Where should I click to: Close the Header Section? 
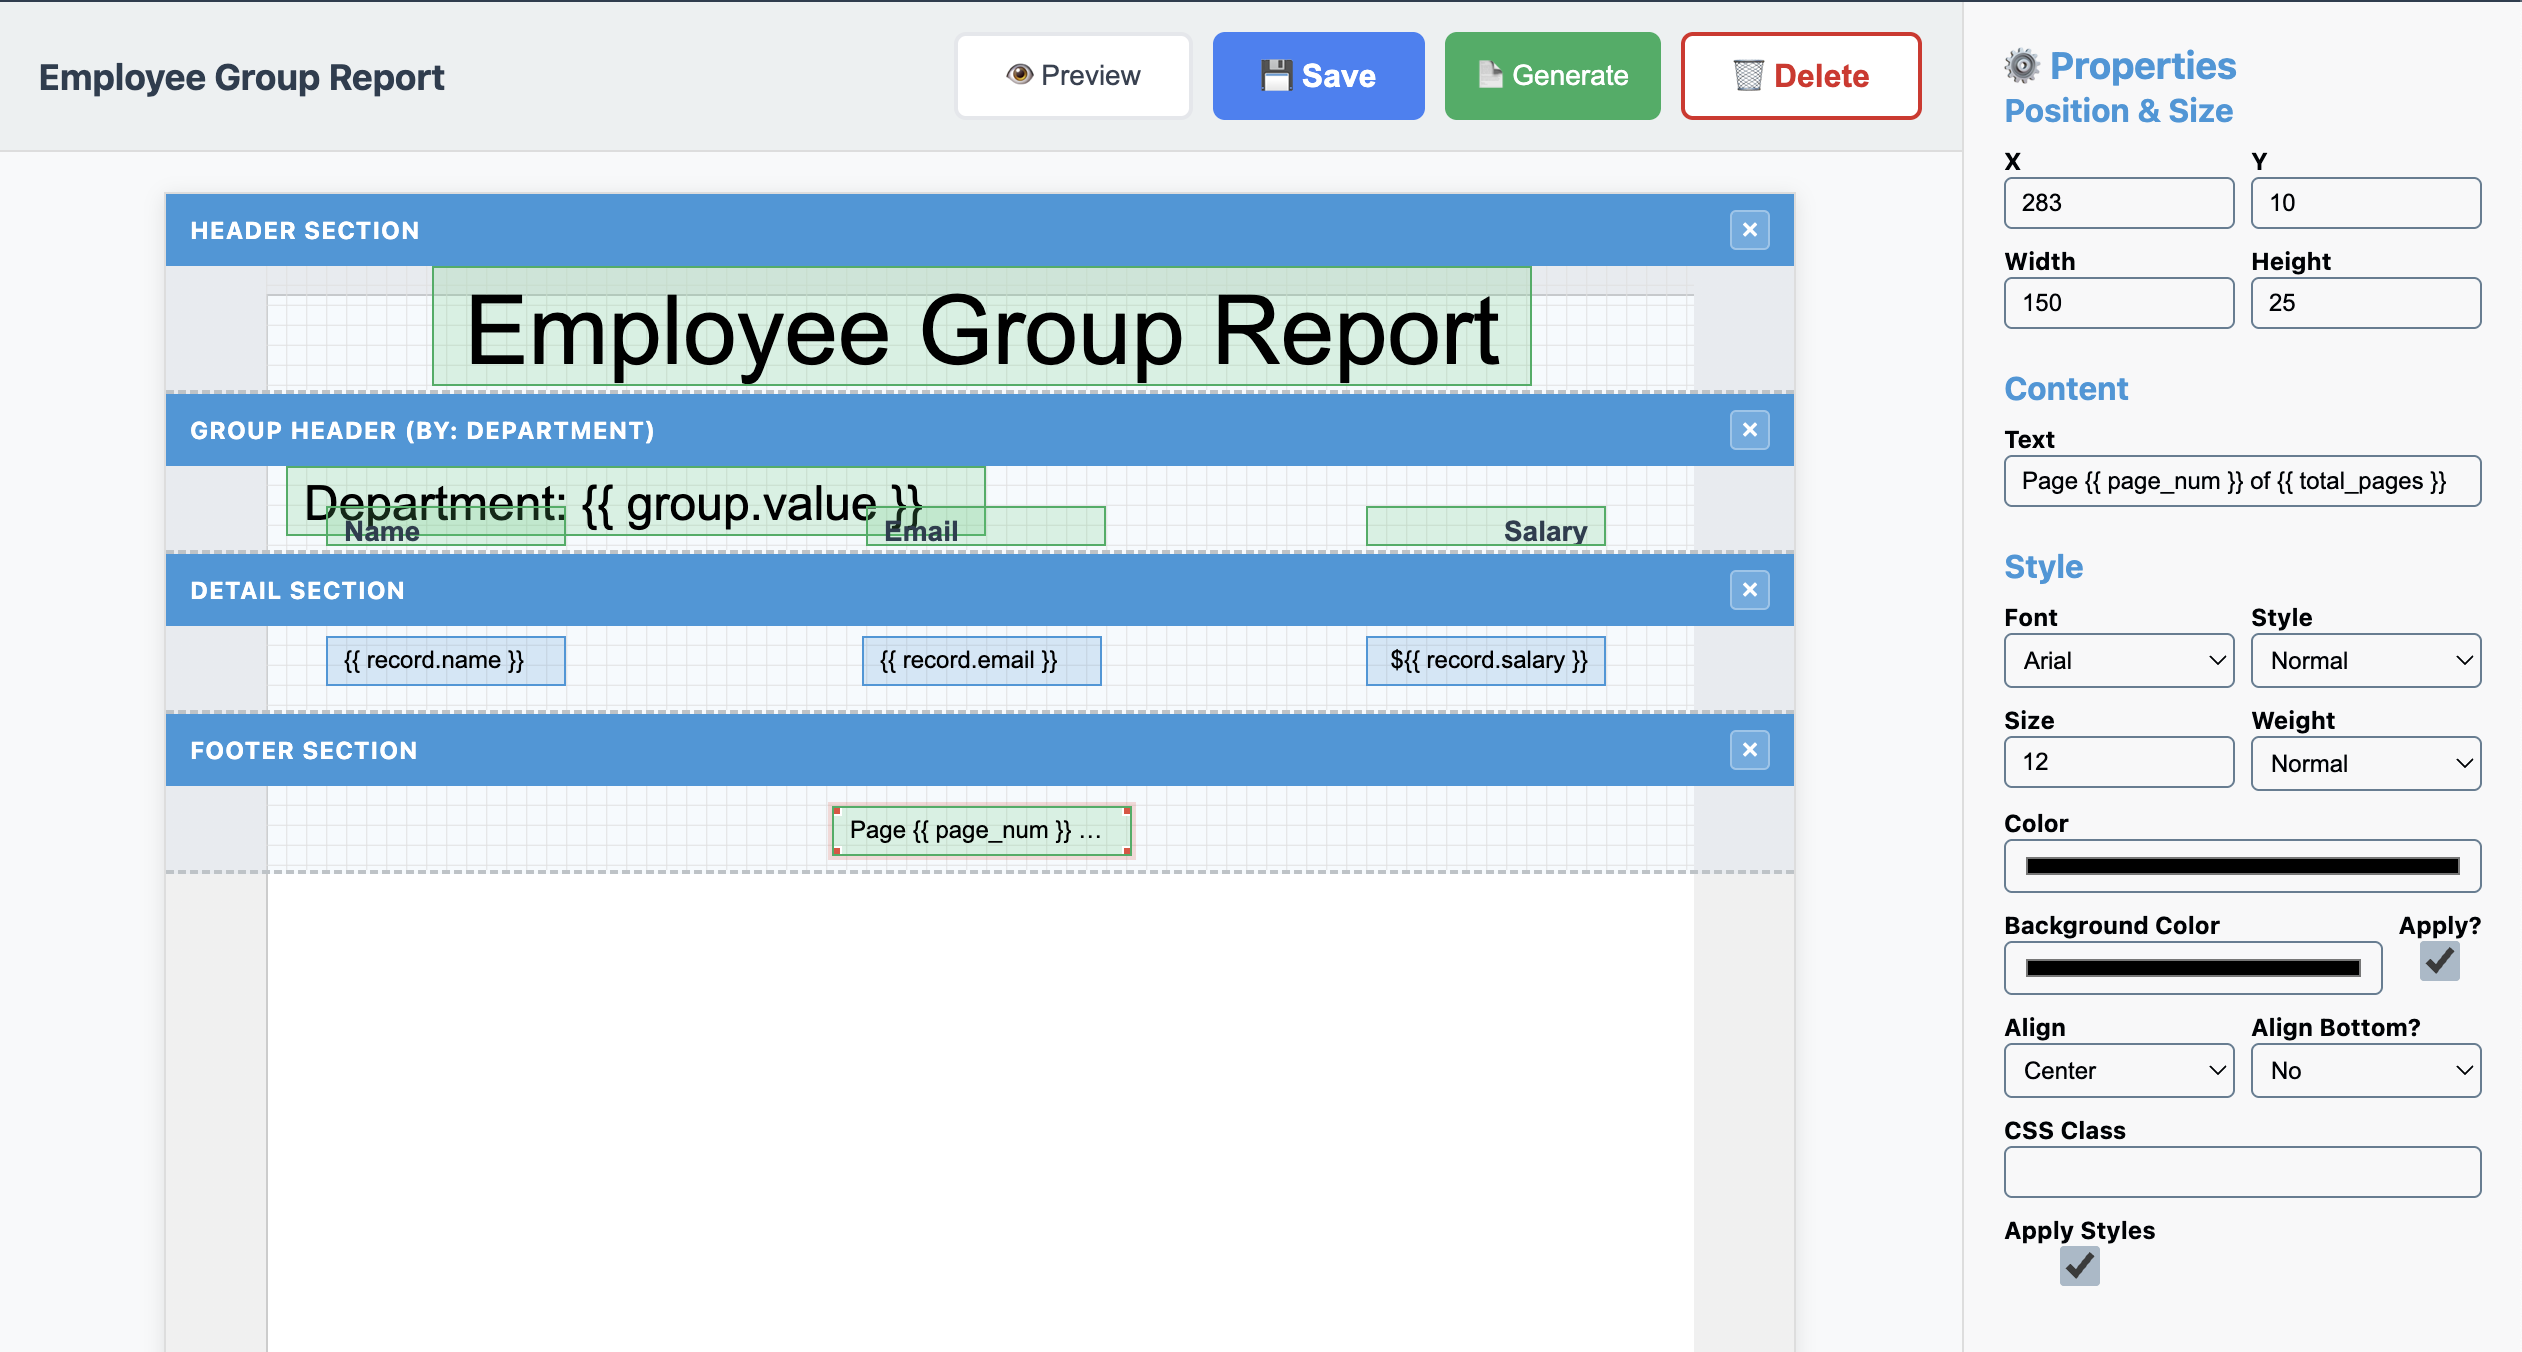1750,229
